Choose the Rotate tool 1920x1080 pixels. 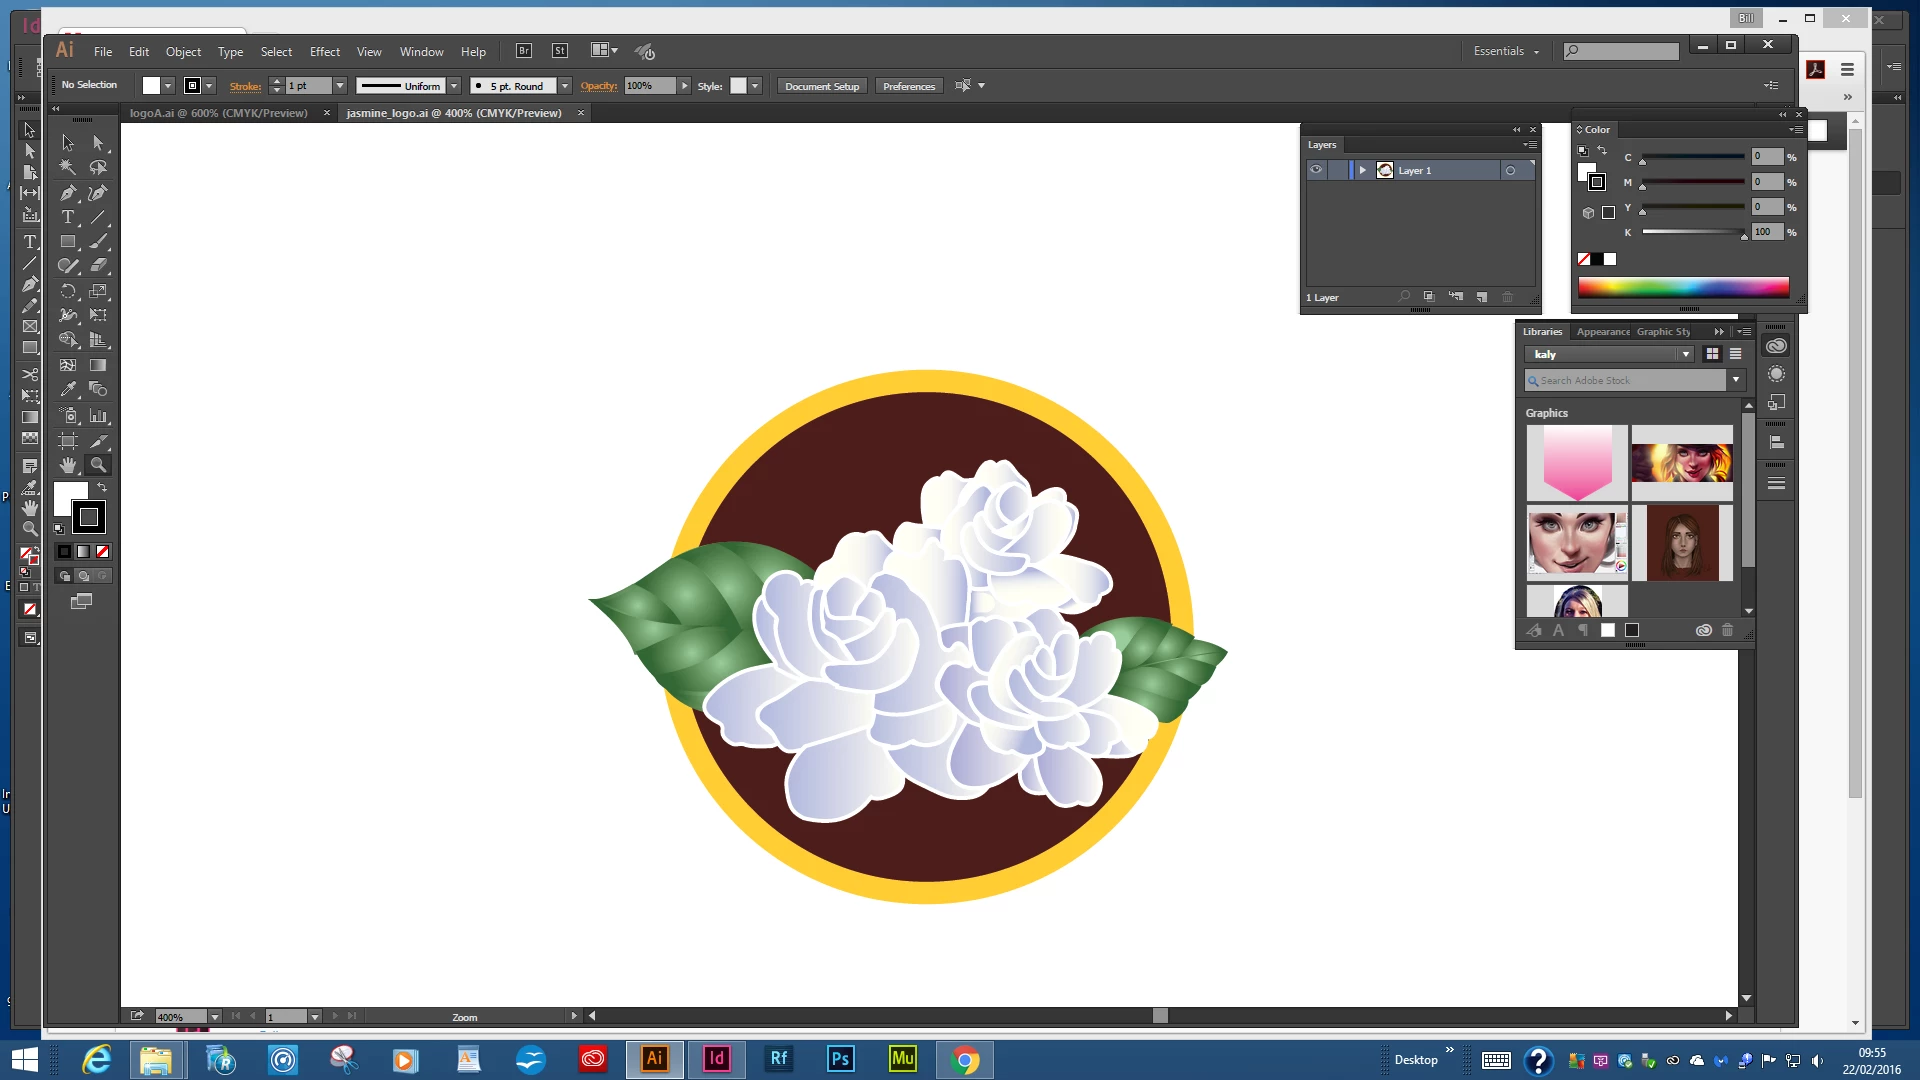pos(67,291)
